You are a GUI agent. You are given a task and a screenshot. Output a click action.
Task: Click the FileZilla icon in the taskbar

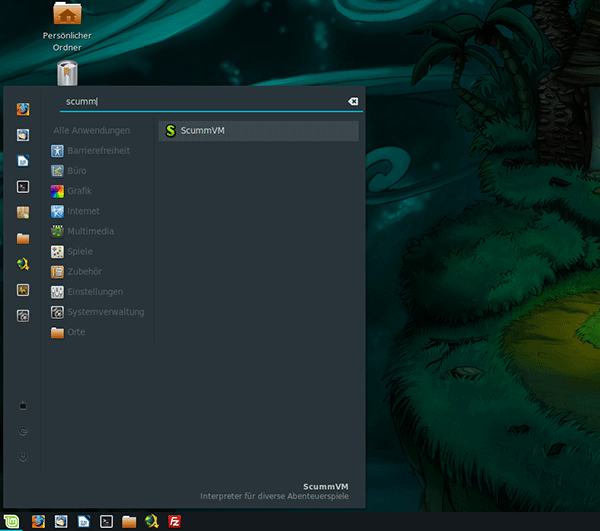[174, 521]
